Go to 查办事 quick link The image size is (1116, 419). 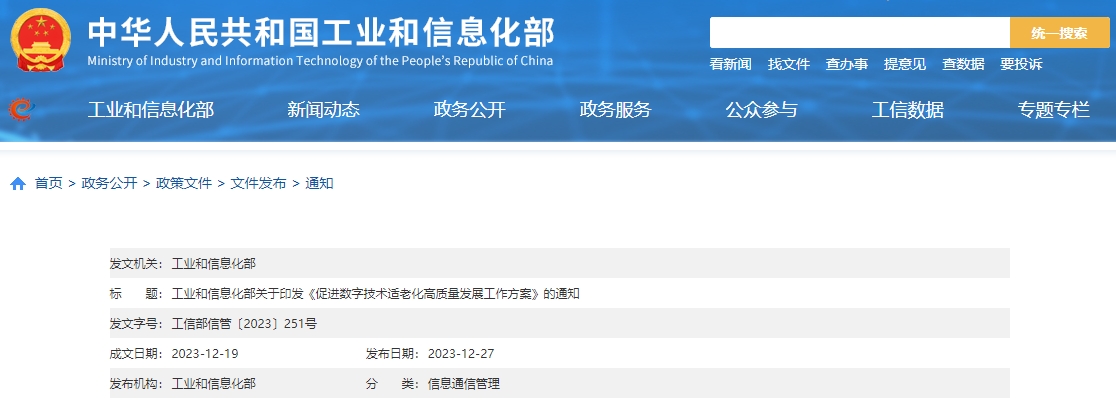pyautogui.click(x=846, y=64)
